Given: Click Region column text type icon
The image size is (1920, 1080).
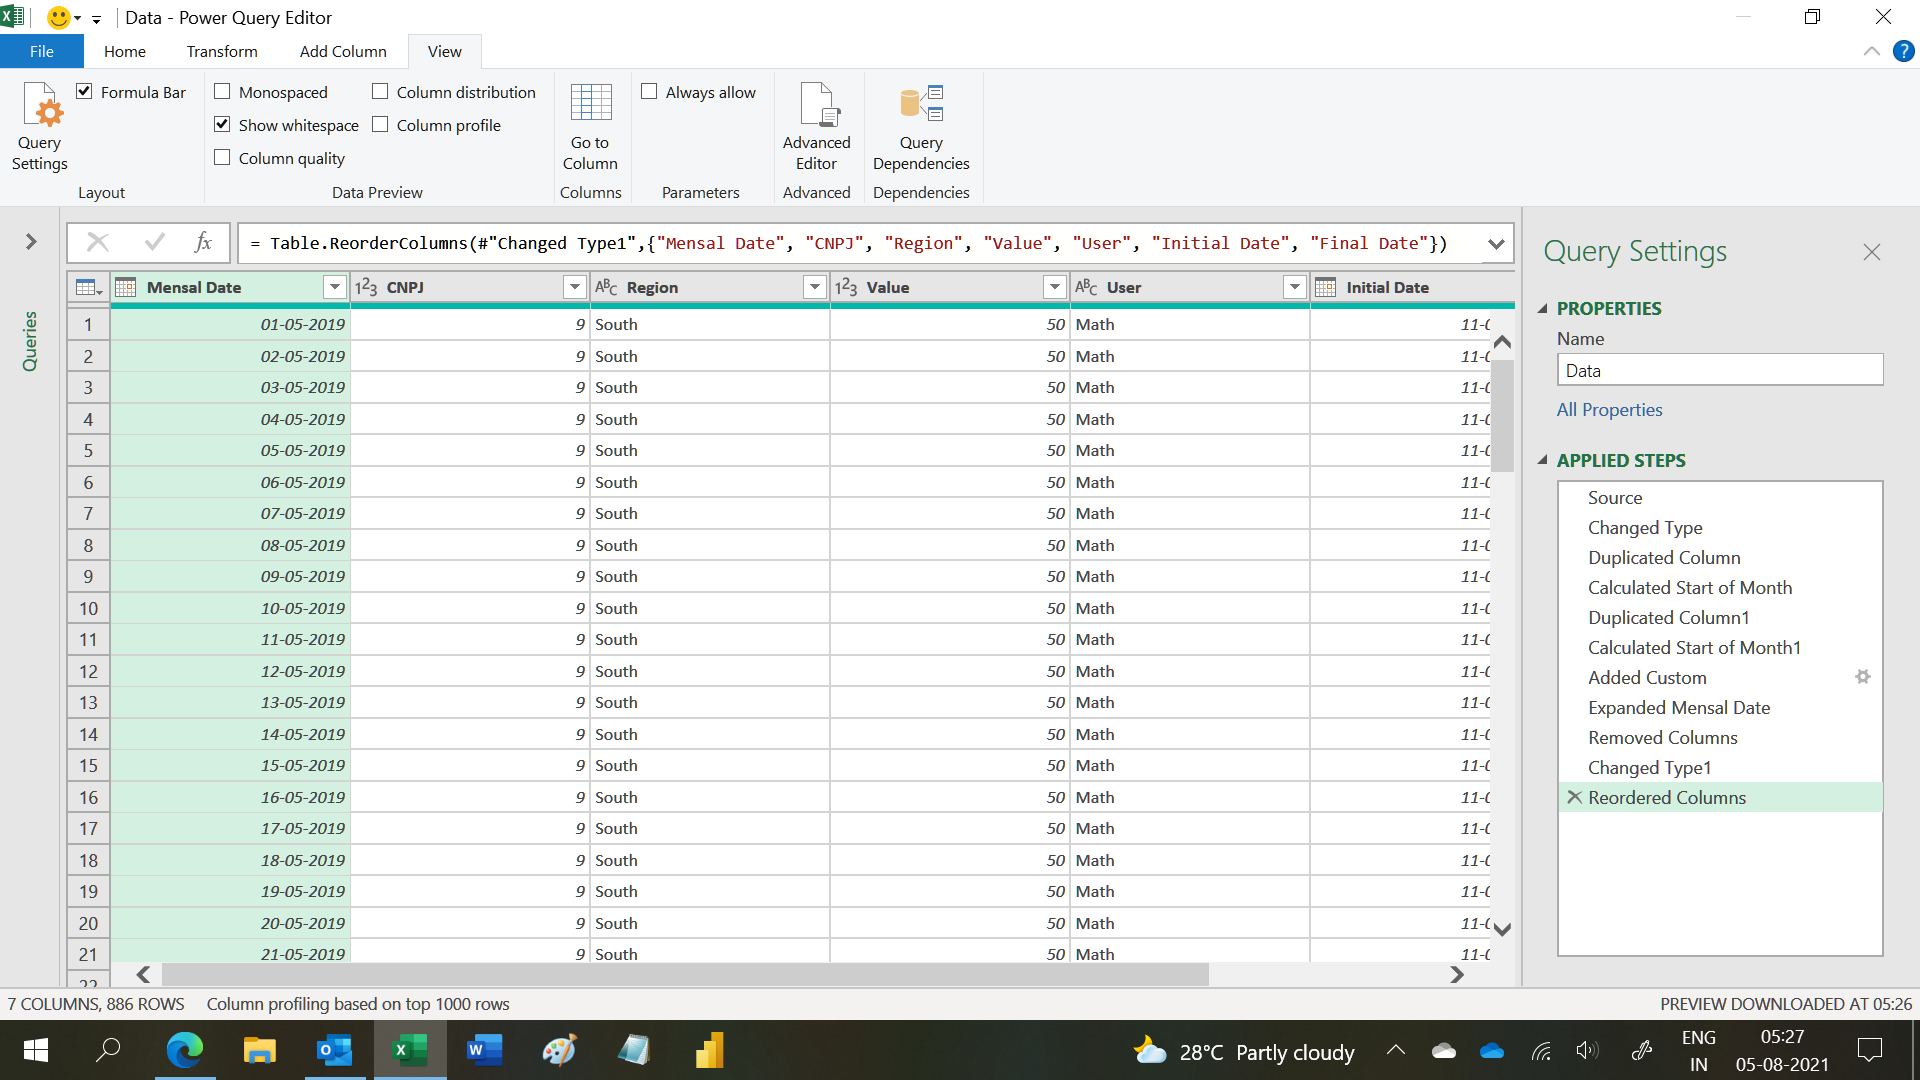Looking at the screenshot, I should point(606,288).
